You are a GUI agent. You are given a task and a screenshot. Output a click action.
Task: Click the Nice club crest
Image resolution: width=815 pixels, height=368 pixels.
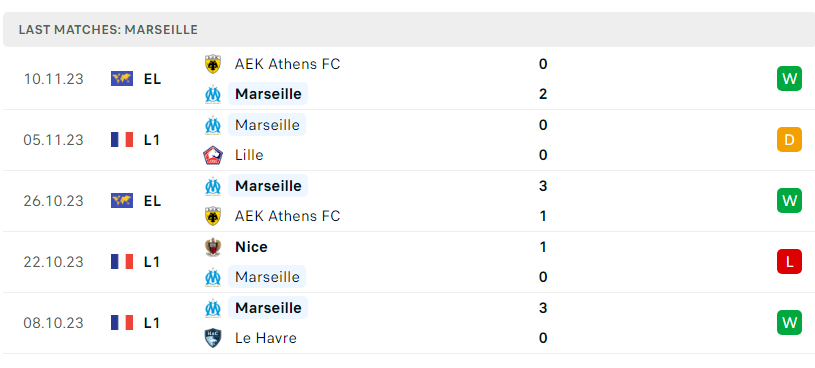213,247
